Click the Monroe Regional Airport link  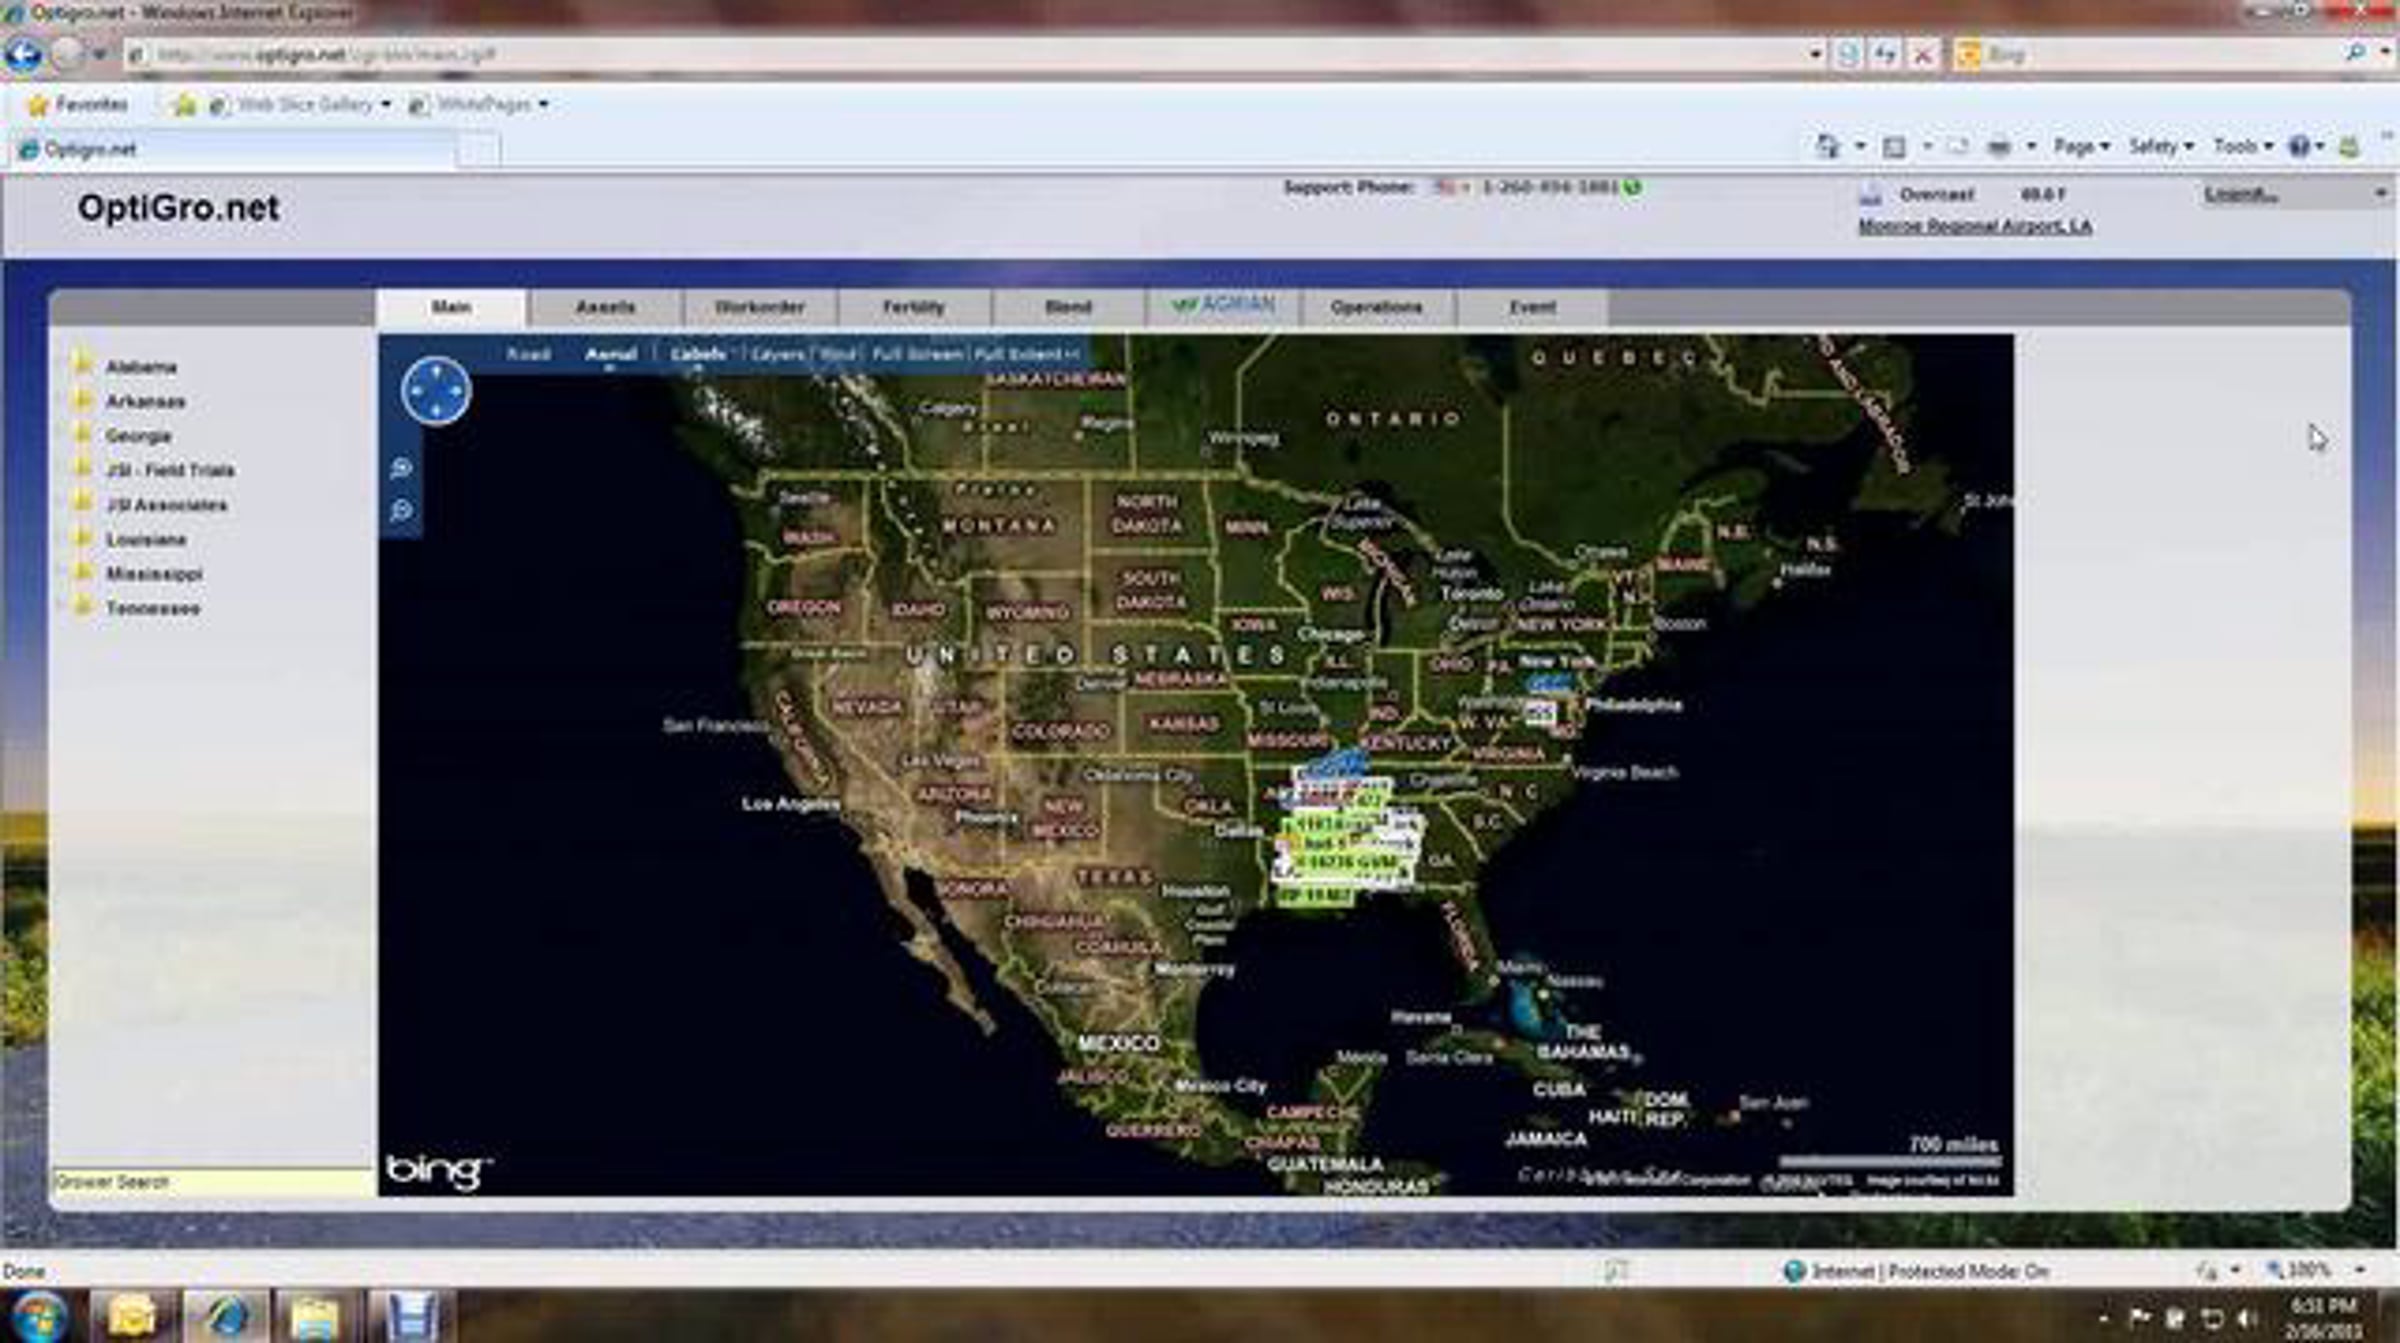tap(1974, 226)
